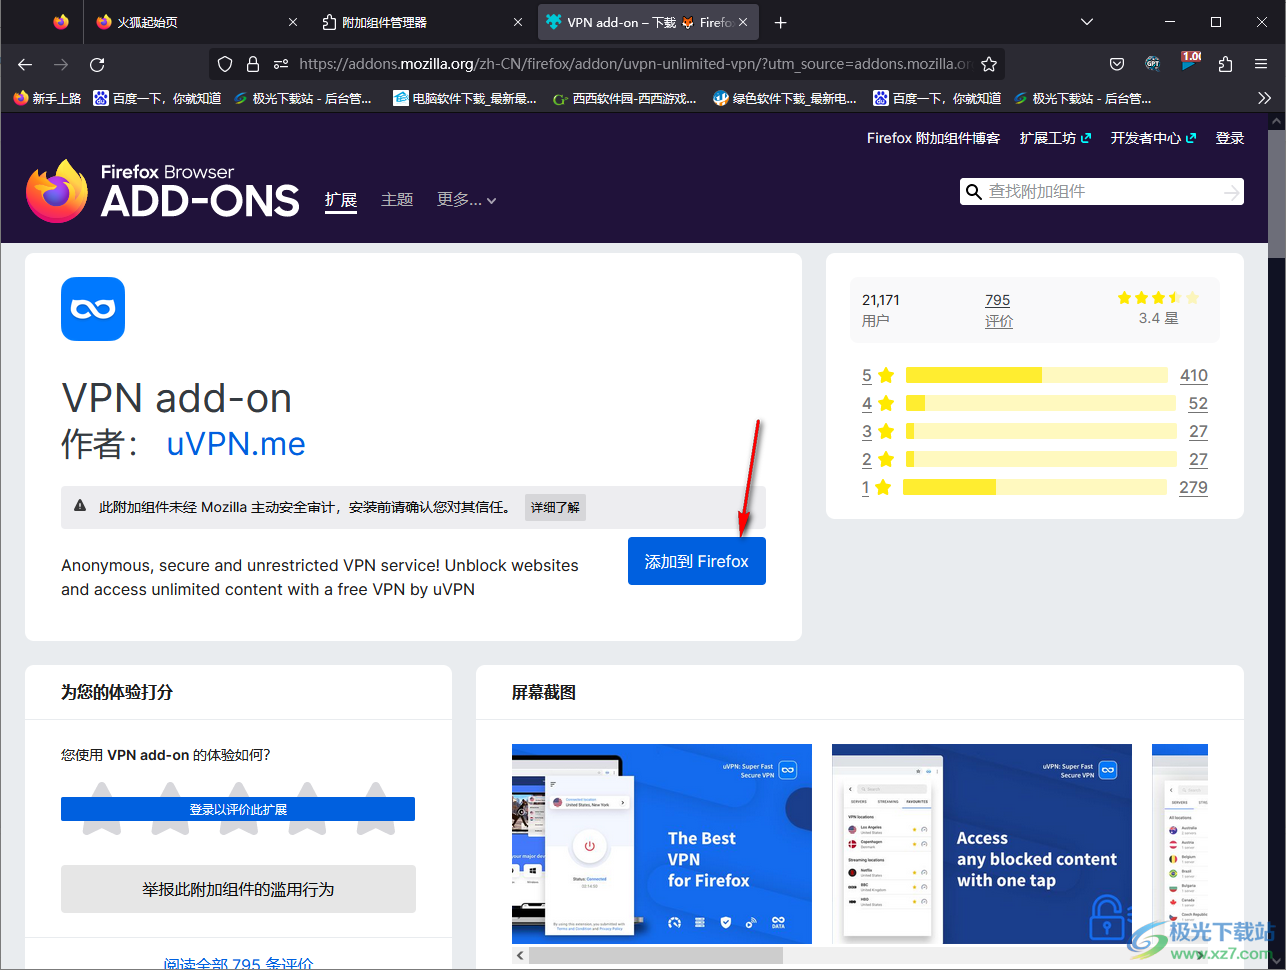Expand the 更多 dropdown menu
The image size is (1286, 970).
(x=466, y=200)
